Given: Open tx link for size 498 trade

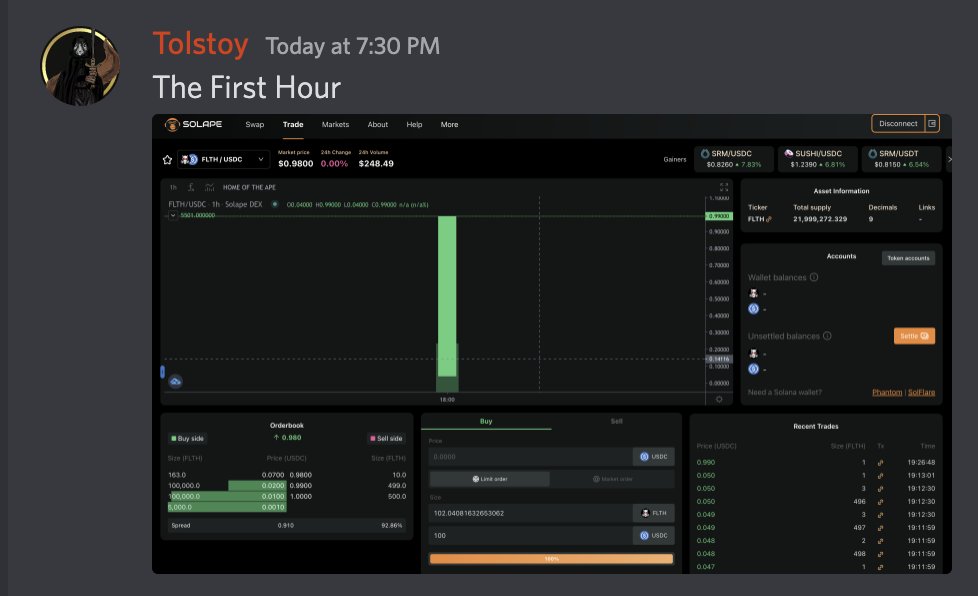Looking at the screenshot, I should click(881, 554).
